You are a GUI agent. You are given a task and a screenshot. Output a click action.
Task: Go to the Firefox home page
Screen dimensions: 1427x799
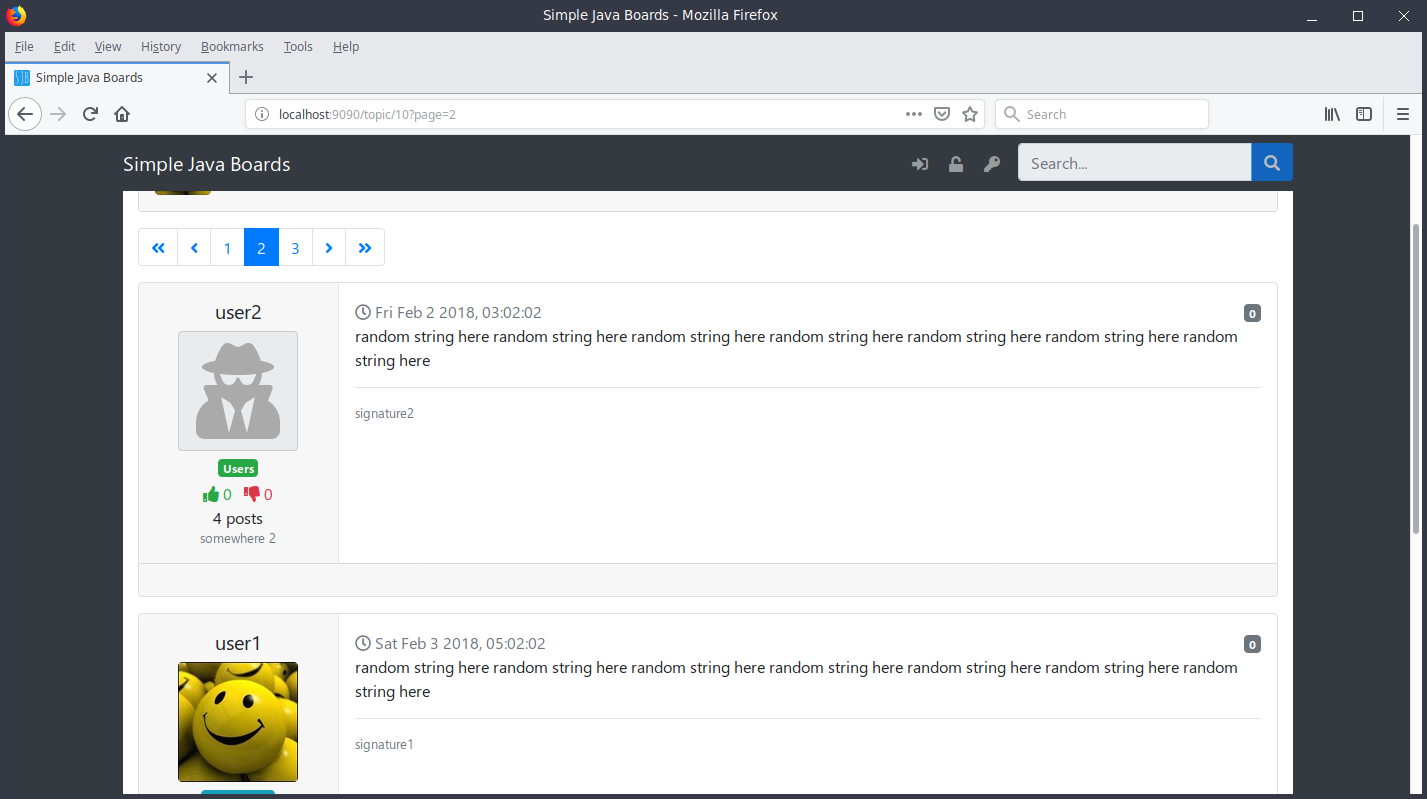(122, 114)
